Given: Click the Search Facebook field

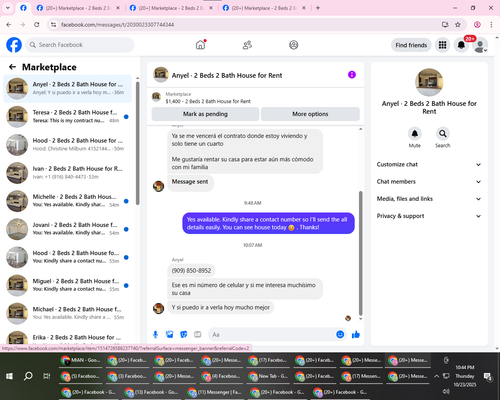Looking at the screenshot, I should (80, 45).
